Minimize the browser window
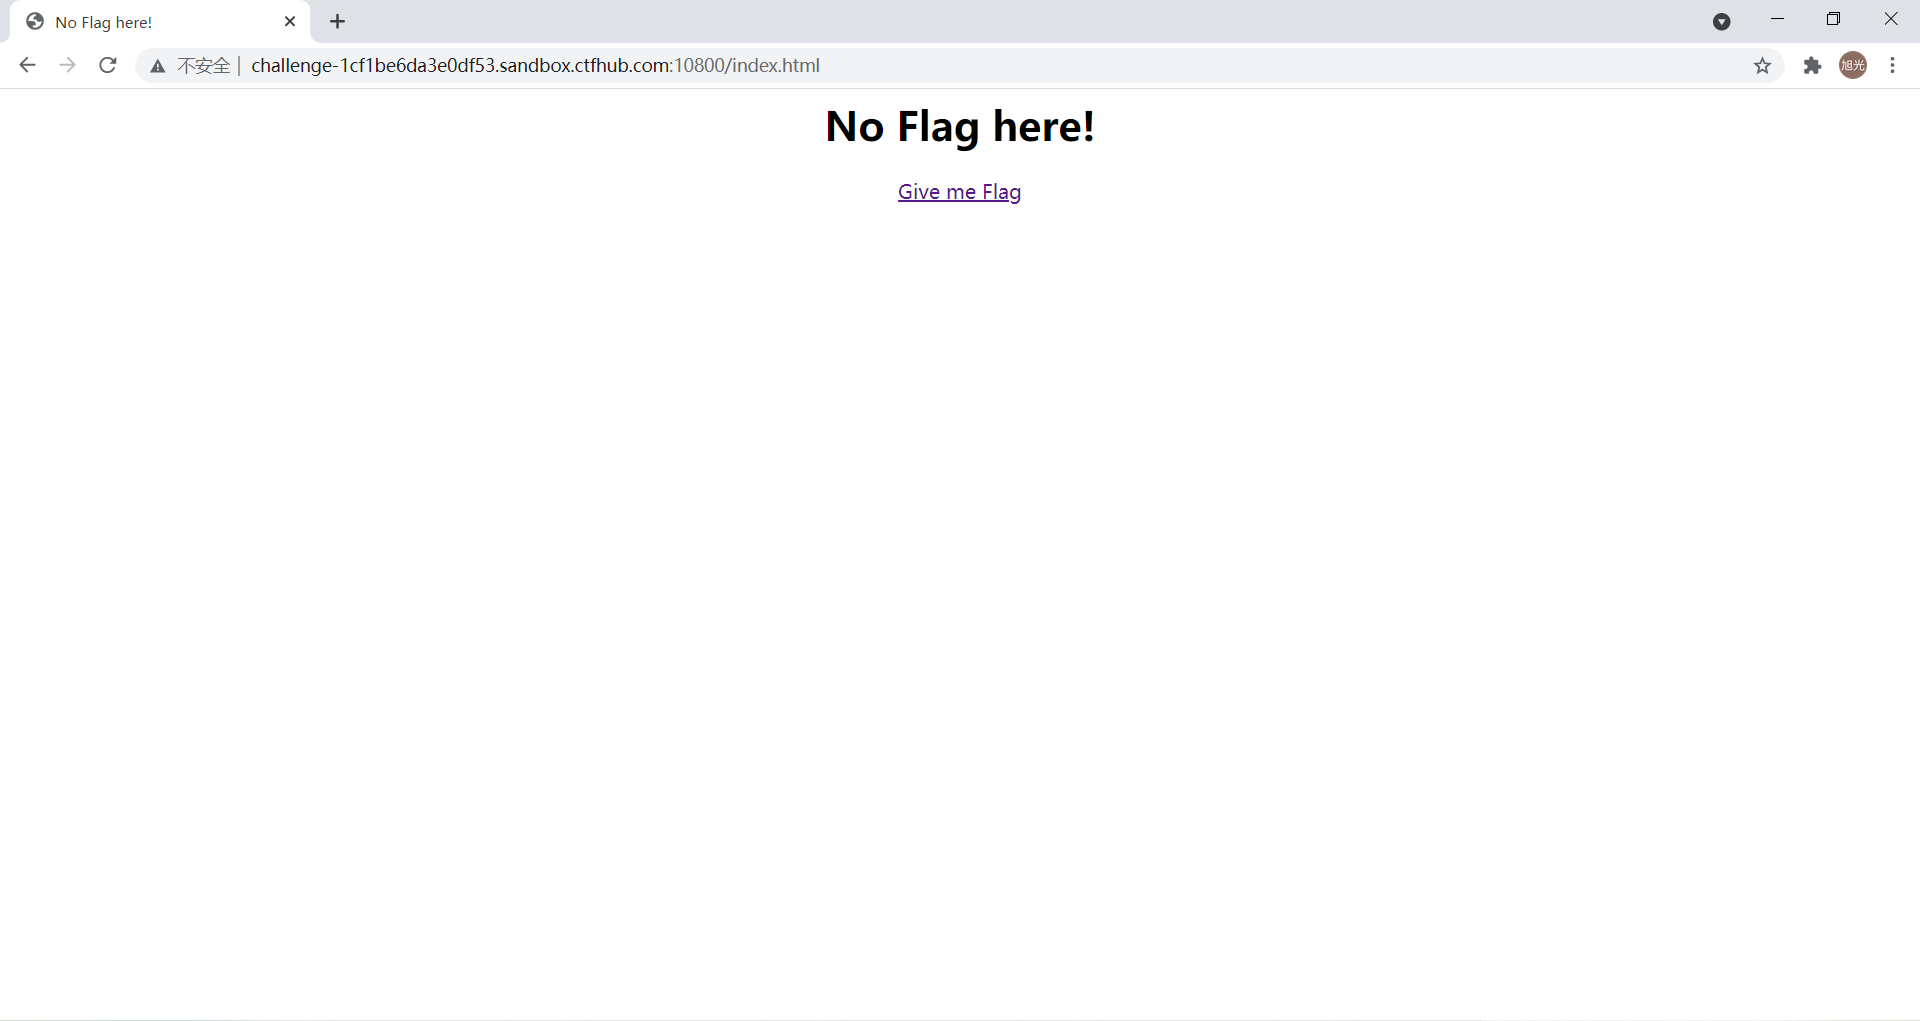This screenshot has width=1920, height=1021. click(1777, 20)
